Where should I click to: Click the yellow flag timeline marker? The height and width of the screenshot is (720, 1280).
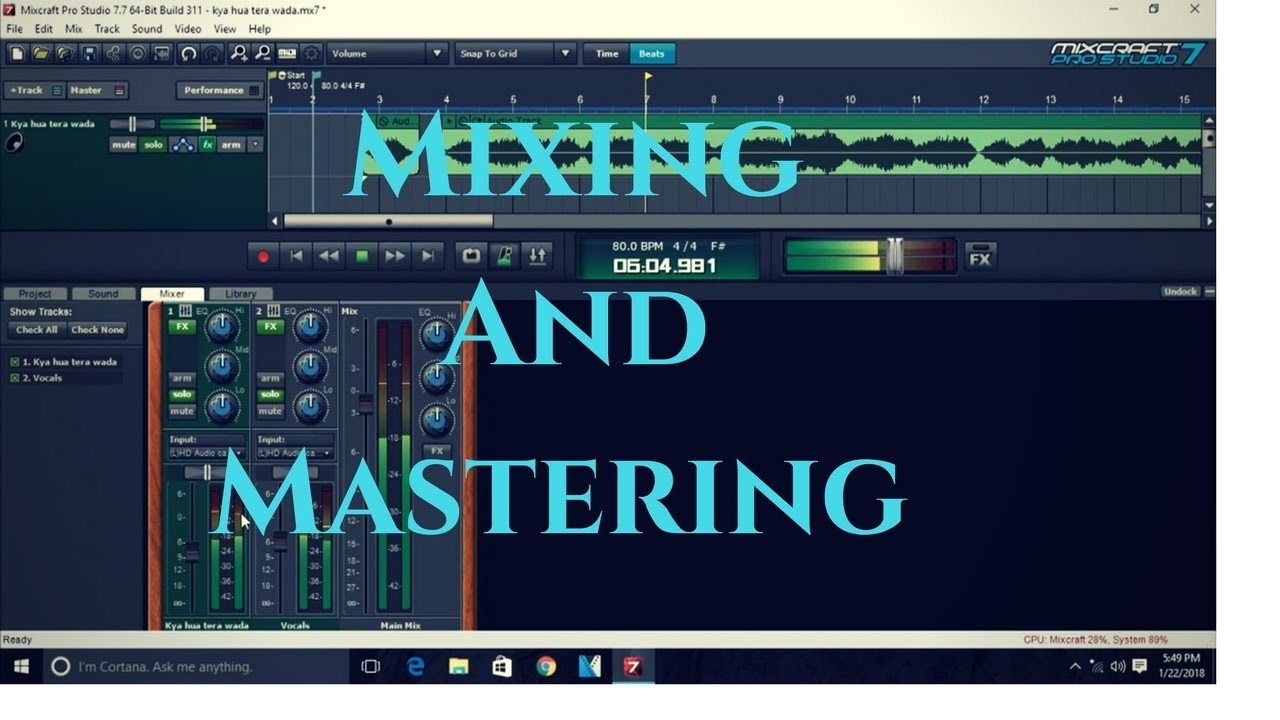pyautogui.click(x=647, y=77)
